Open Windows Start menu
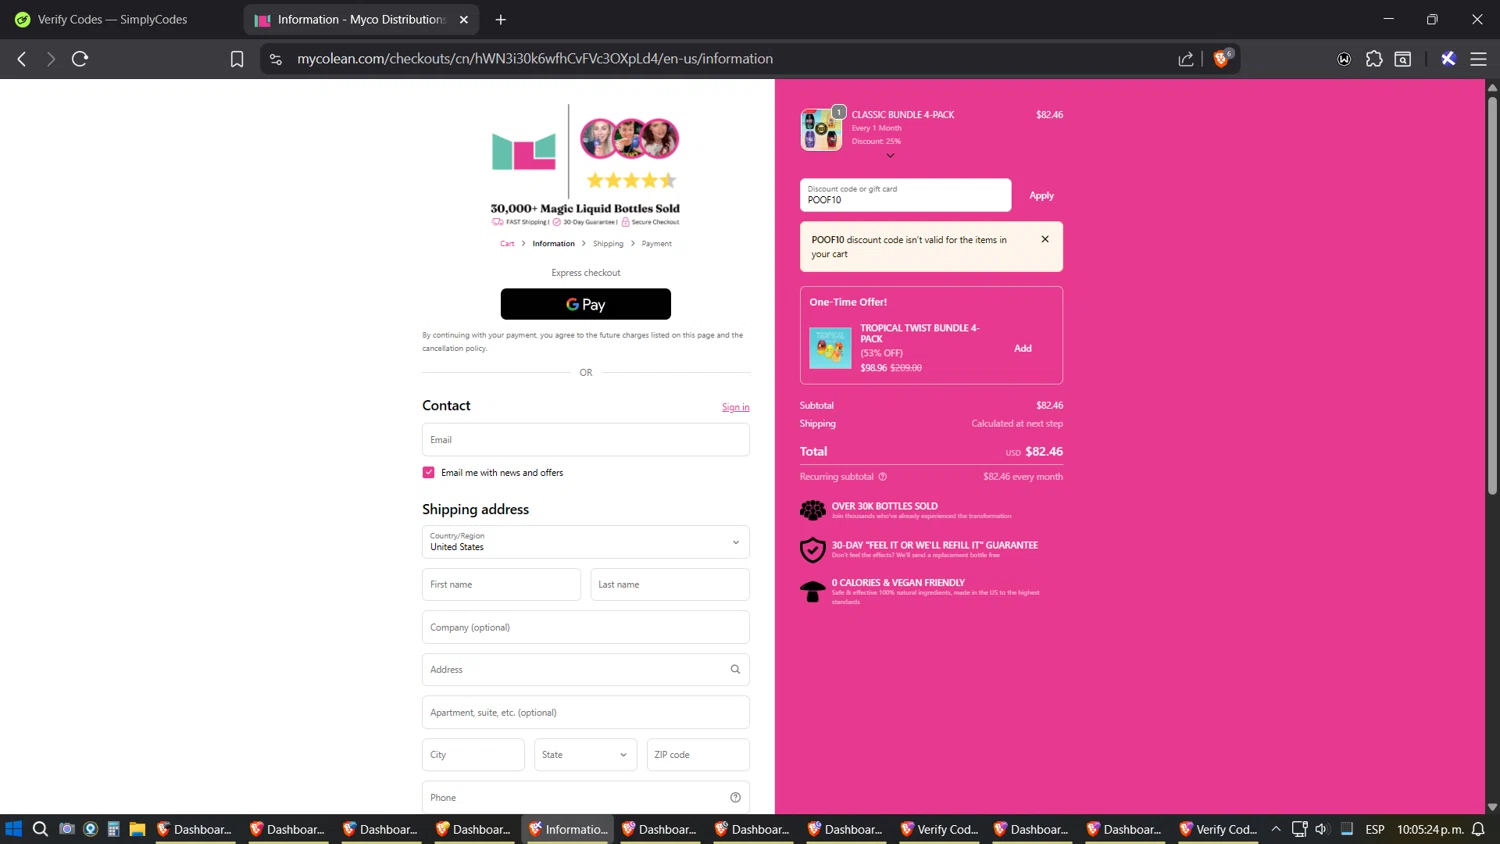1500x844 pixels. [14, 829]
